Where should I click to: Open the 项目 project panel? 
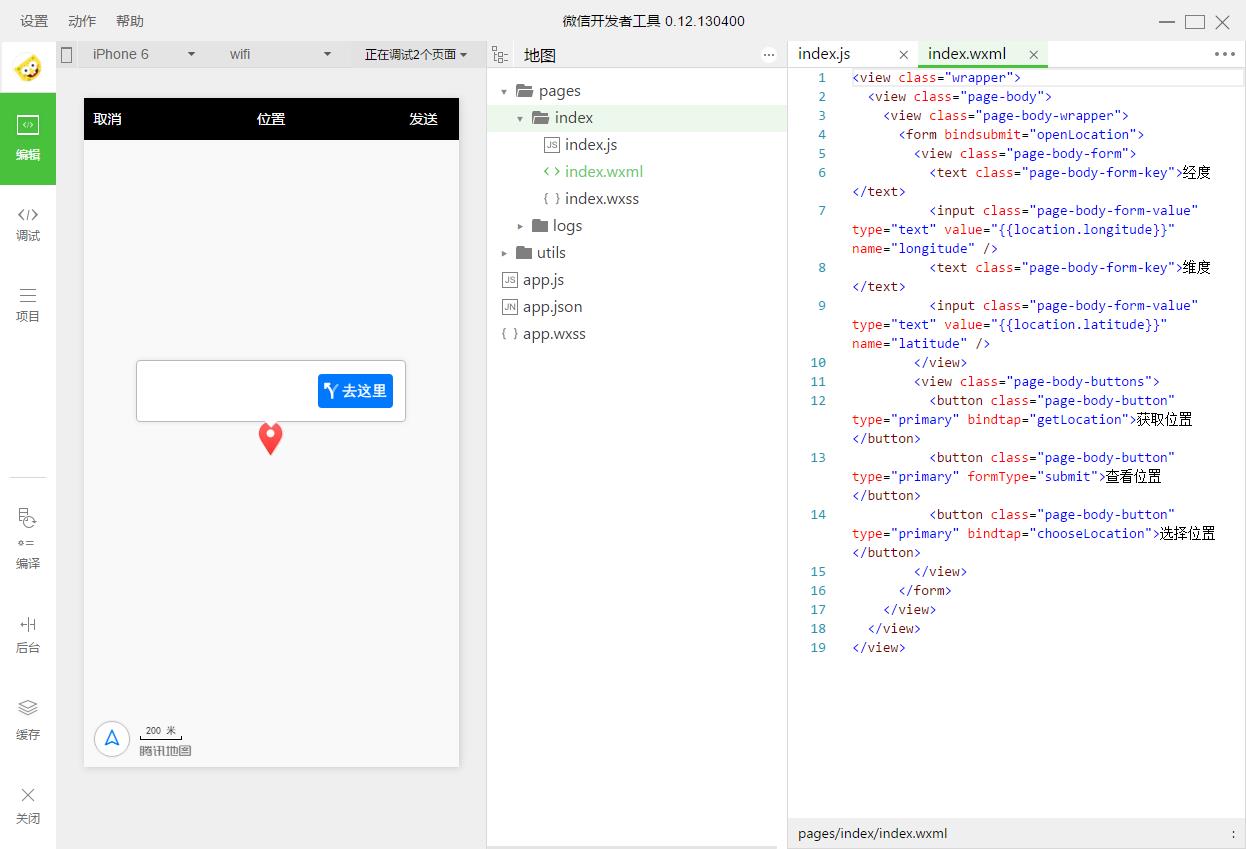click(x=28, y=305)
